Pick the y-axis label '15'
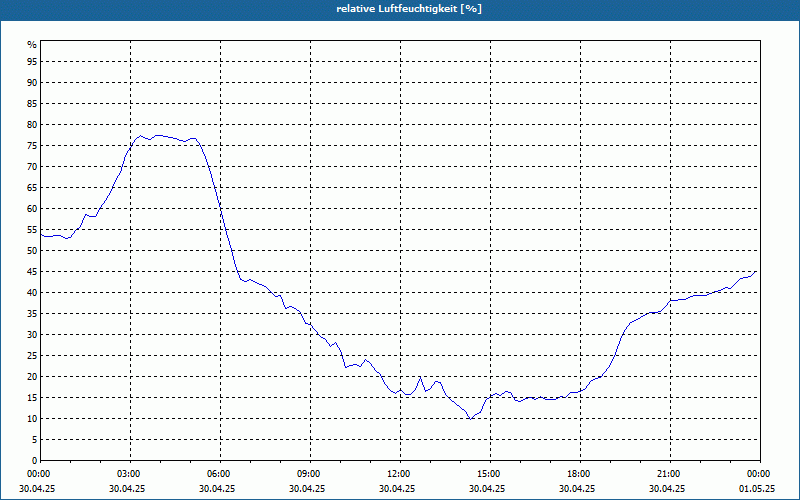 coord(32,398)
